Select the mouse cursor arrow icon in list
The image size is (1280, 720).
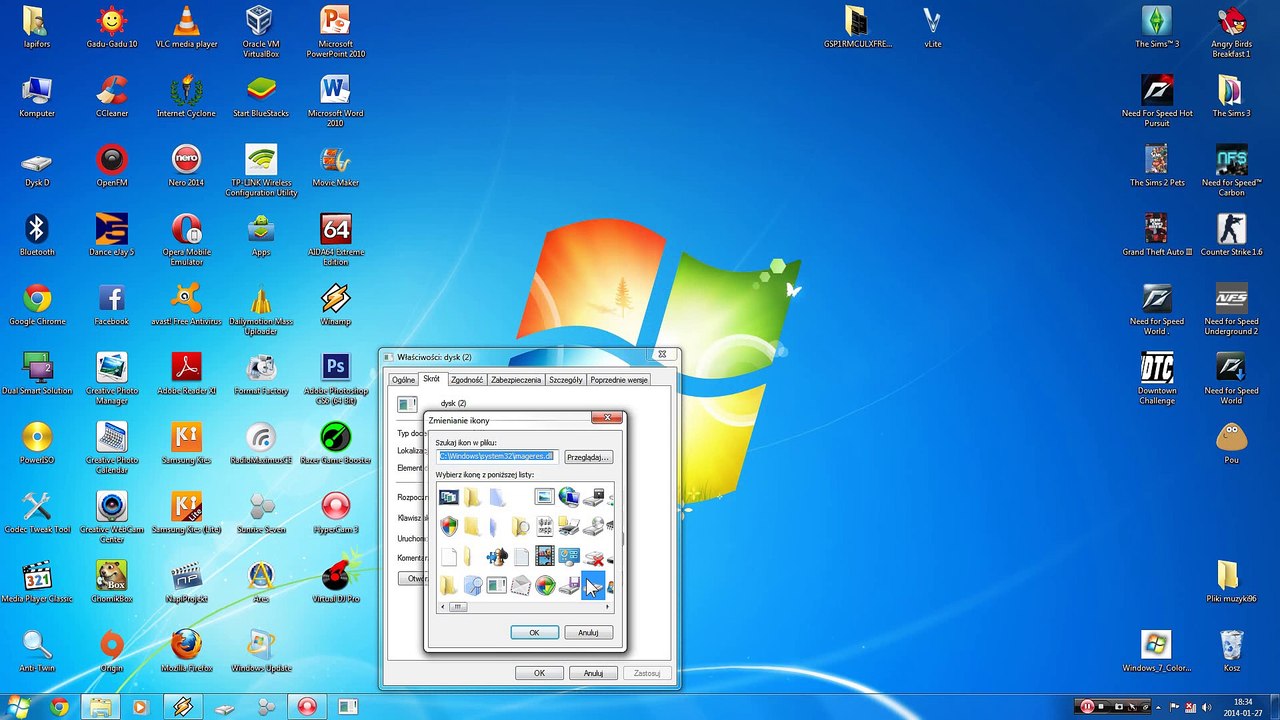click(x=593, y=586)
